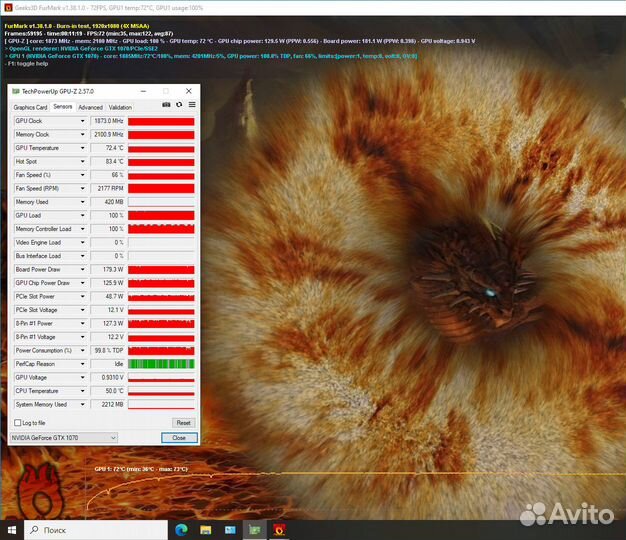Open the GPU-Z hamburger menu icon
Viewport: 626px width, 540px height.
[192, 105]
